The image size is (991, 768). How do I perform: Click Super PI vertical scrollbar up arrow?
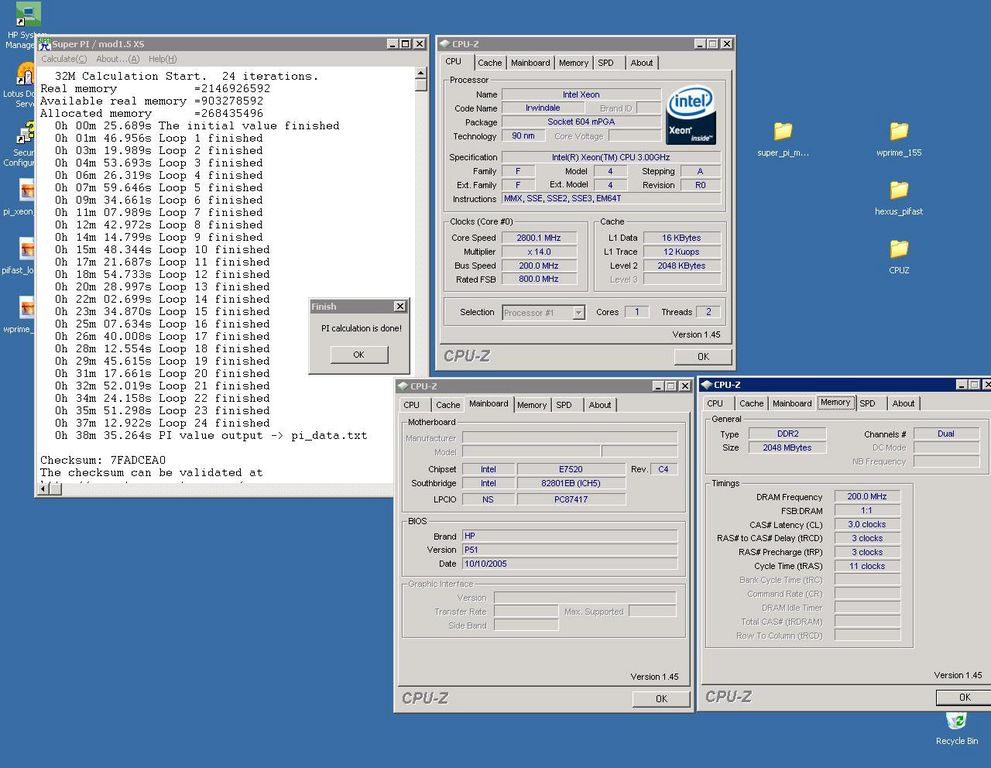[x=421, y=73]
